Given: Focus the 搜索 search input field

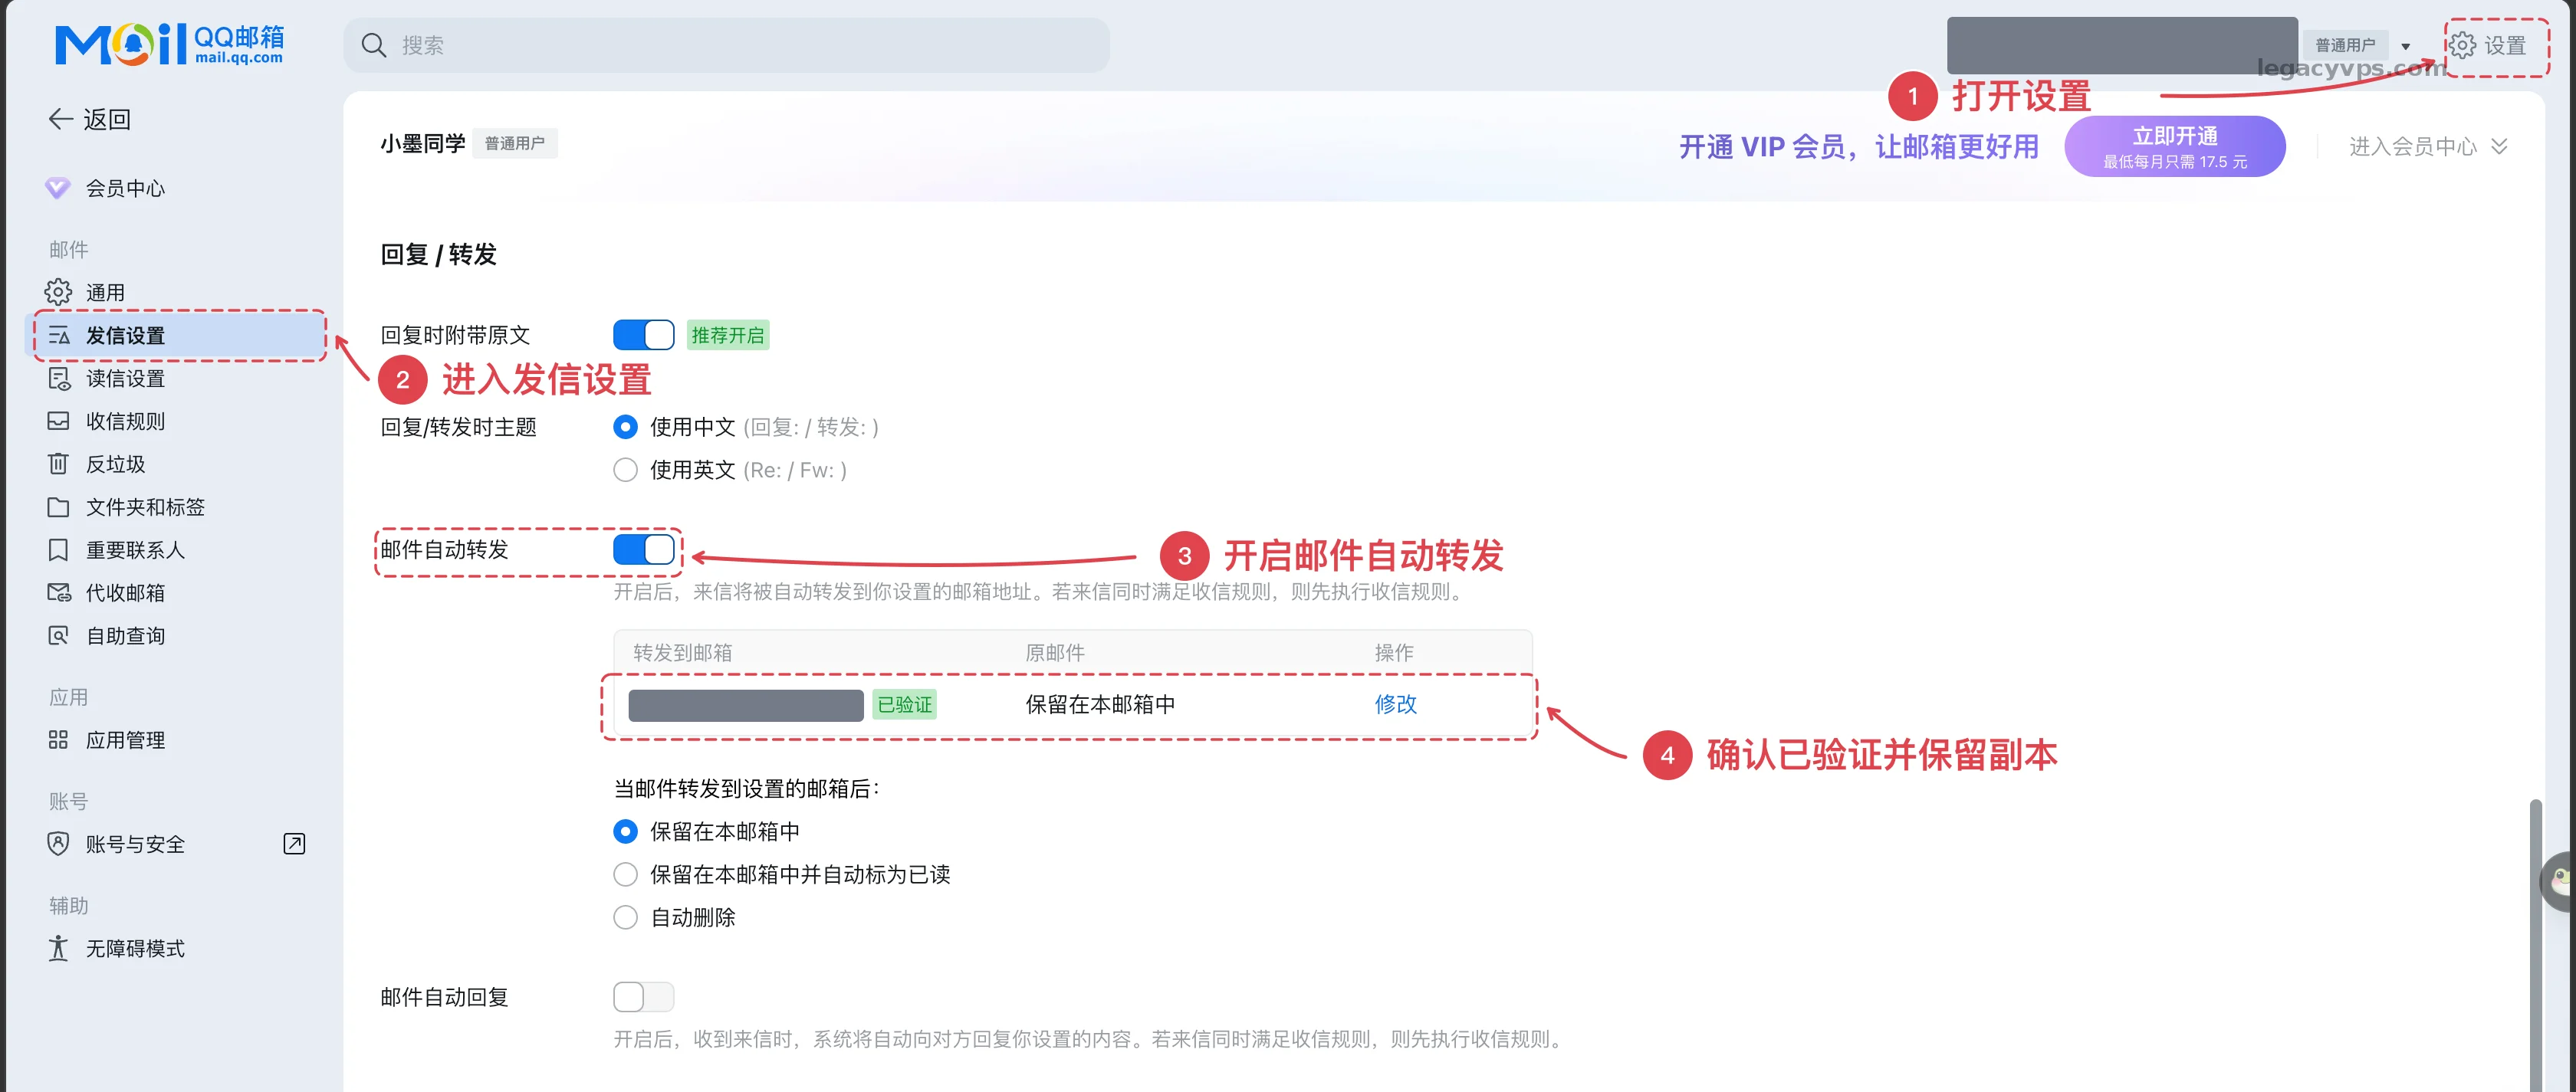Looking at the screenshot, I should (x=727, y=45).
